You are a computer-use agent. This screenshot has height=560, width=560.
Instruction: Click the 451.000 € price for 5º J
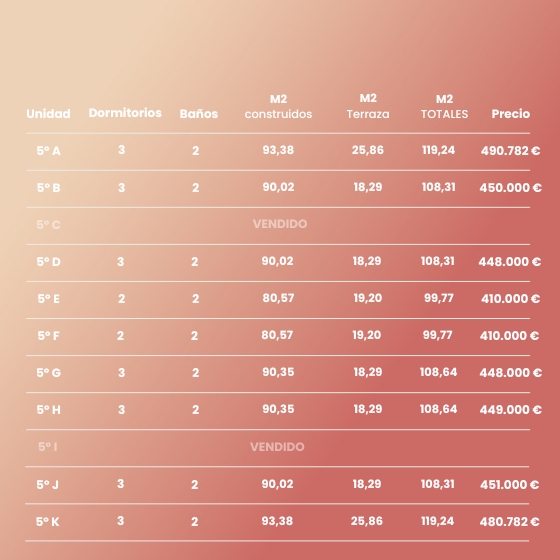click(x=510, y=485)
